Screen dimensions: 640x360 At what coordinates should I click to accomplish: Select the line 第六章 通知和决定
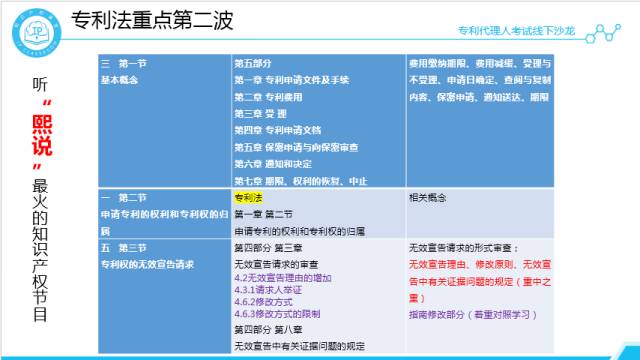[x=273, y=164]
